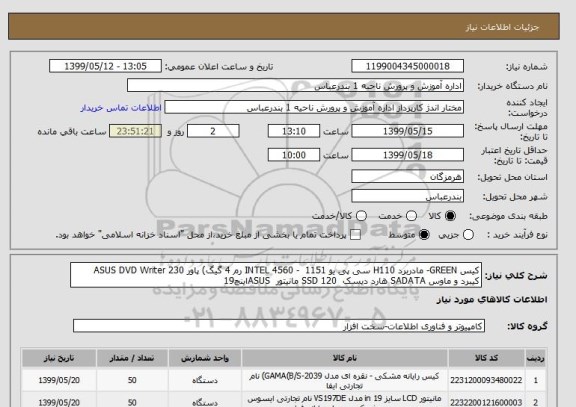The image size is (576, 407).
Task: Click the دستگاه unit cell in row 1
Action: point(205,381)
